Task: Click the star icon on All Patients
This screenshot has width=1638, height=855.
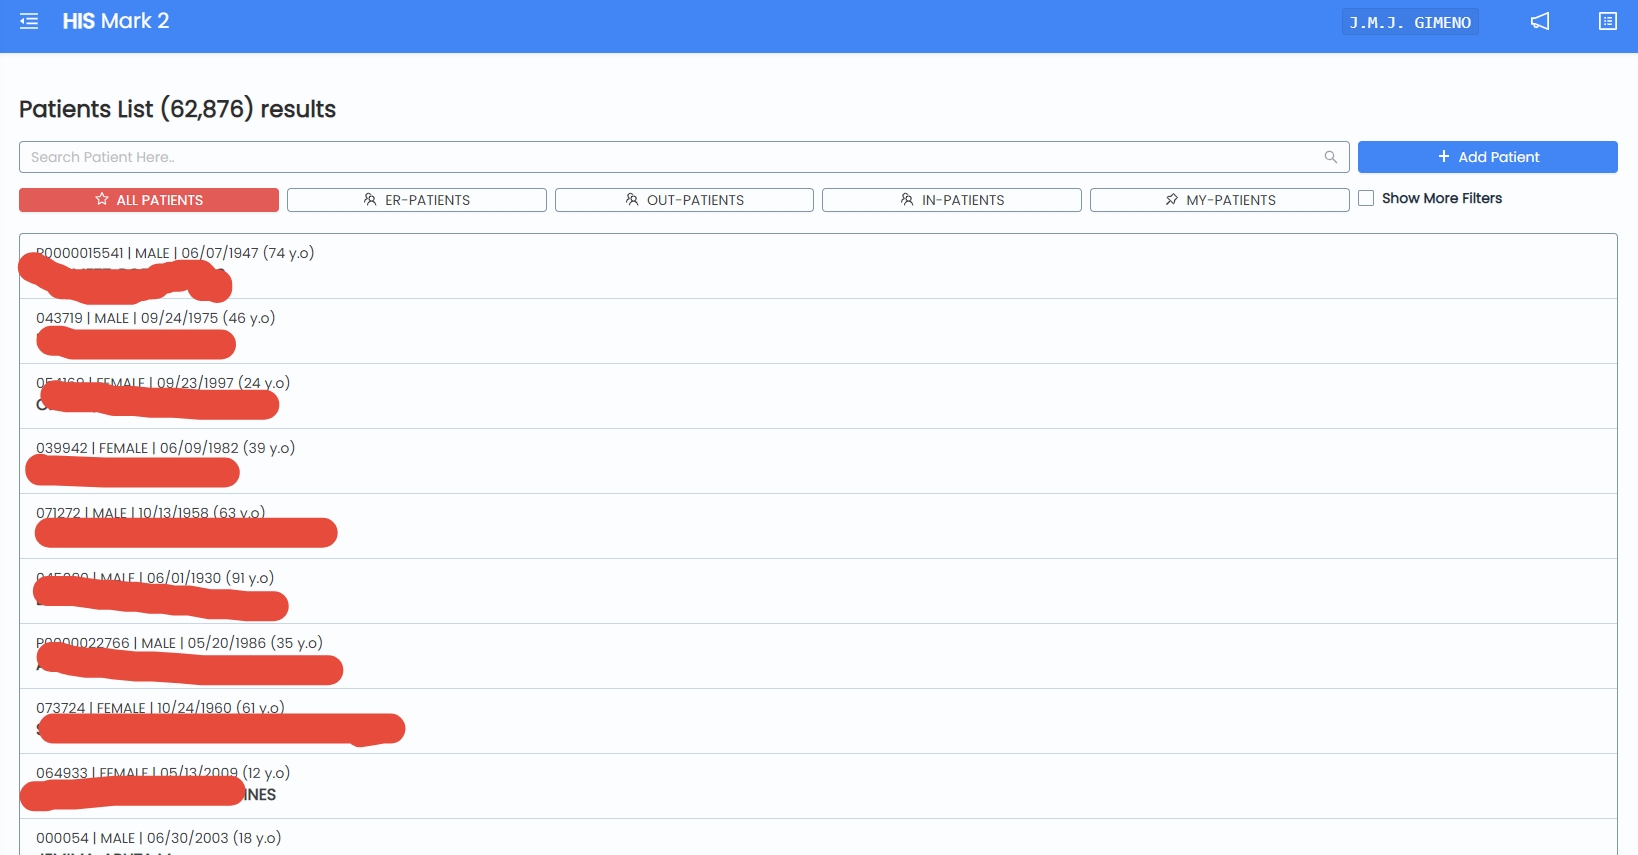Action: (x=102, y=200)
